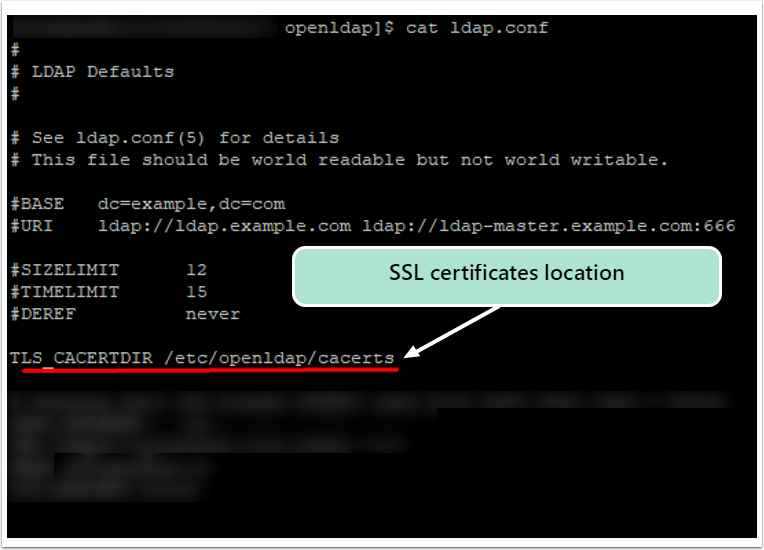The image size is (764, 550).
Task: Click 'dc=example,dc=com' value
Action: [191, 204]
